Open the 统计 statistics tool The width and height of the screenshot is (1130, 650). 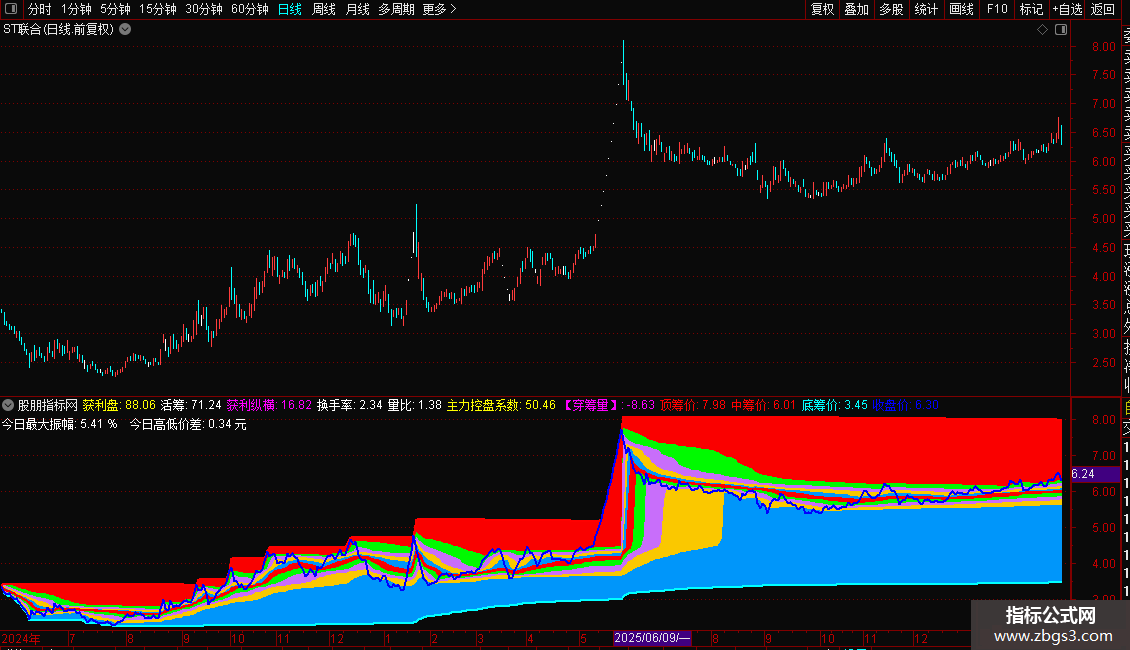[x=926, y=9]
